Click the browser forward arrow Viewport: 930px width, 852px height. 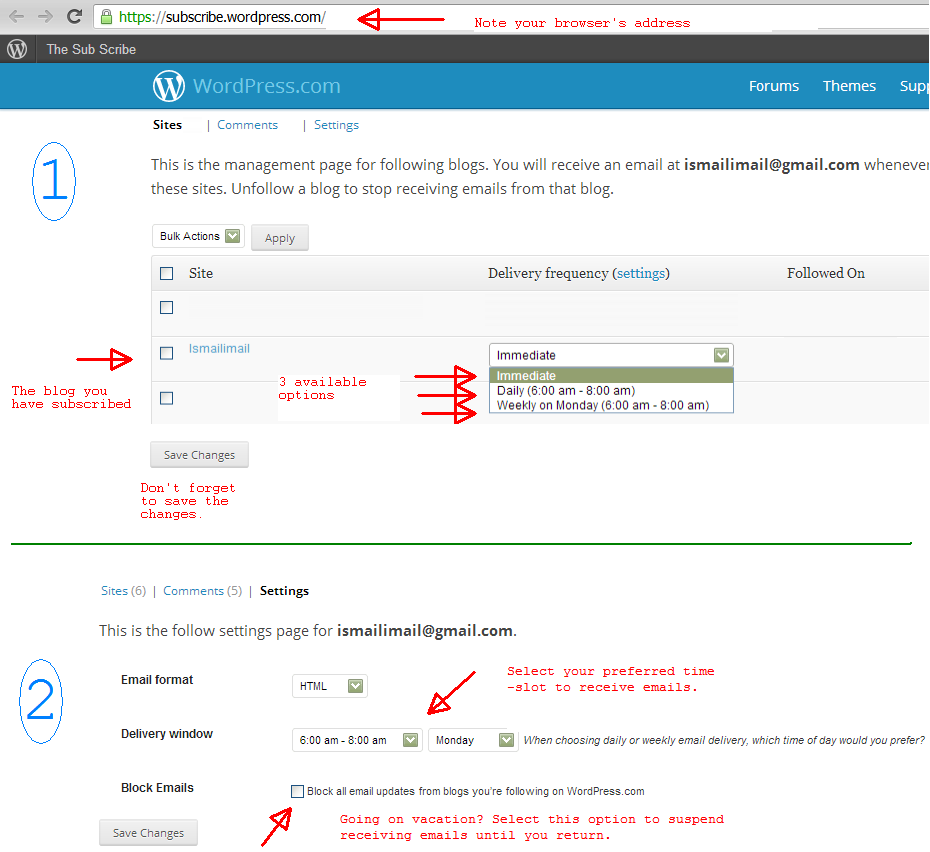point(45,17)
